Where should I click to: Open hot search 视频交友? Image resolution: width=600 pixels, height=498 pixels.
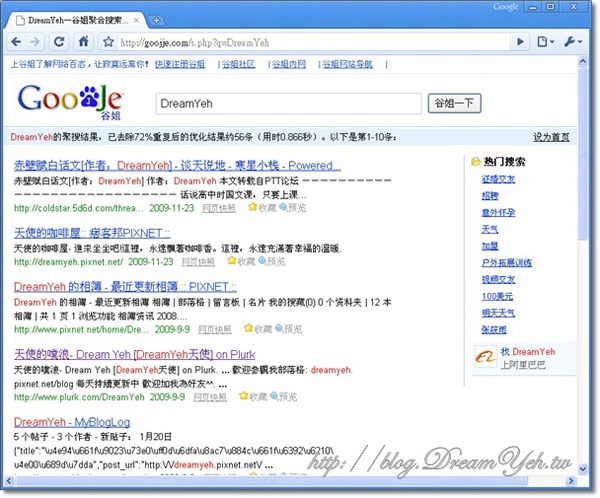(x=498, y=279)
